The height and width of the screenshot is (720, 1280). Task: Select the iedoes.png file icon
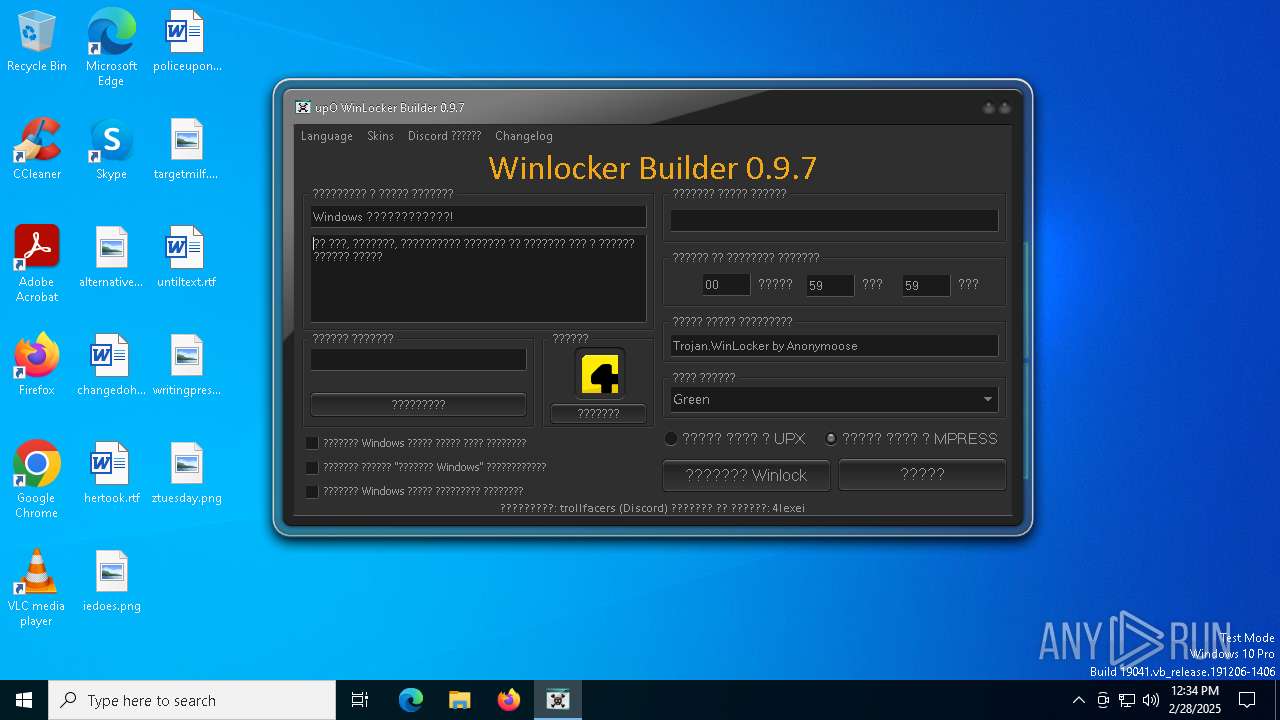111,581
